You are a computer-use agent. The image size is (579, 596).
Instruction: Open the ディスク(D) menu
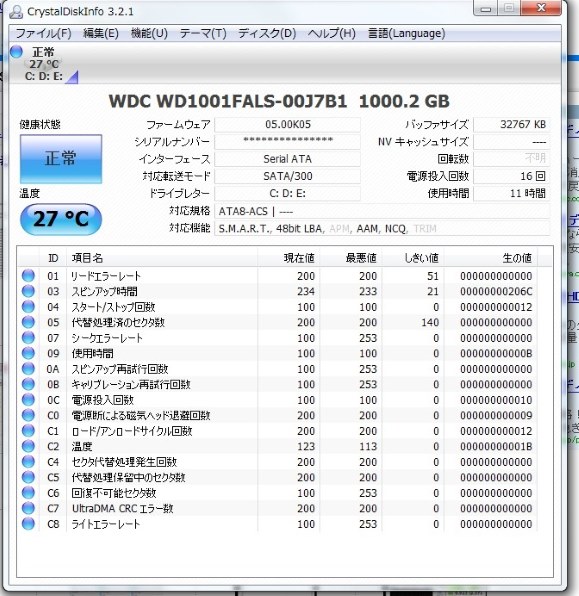click(x=267, y=33)
